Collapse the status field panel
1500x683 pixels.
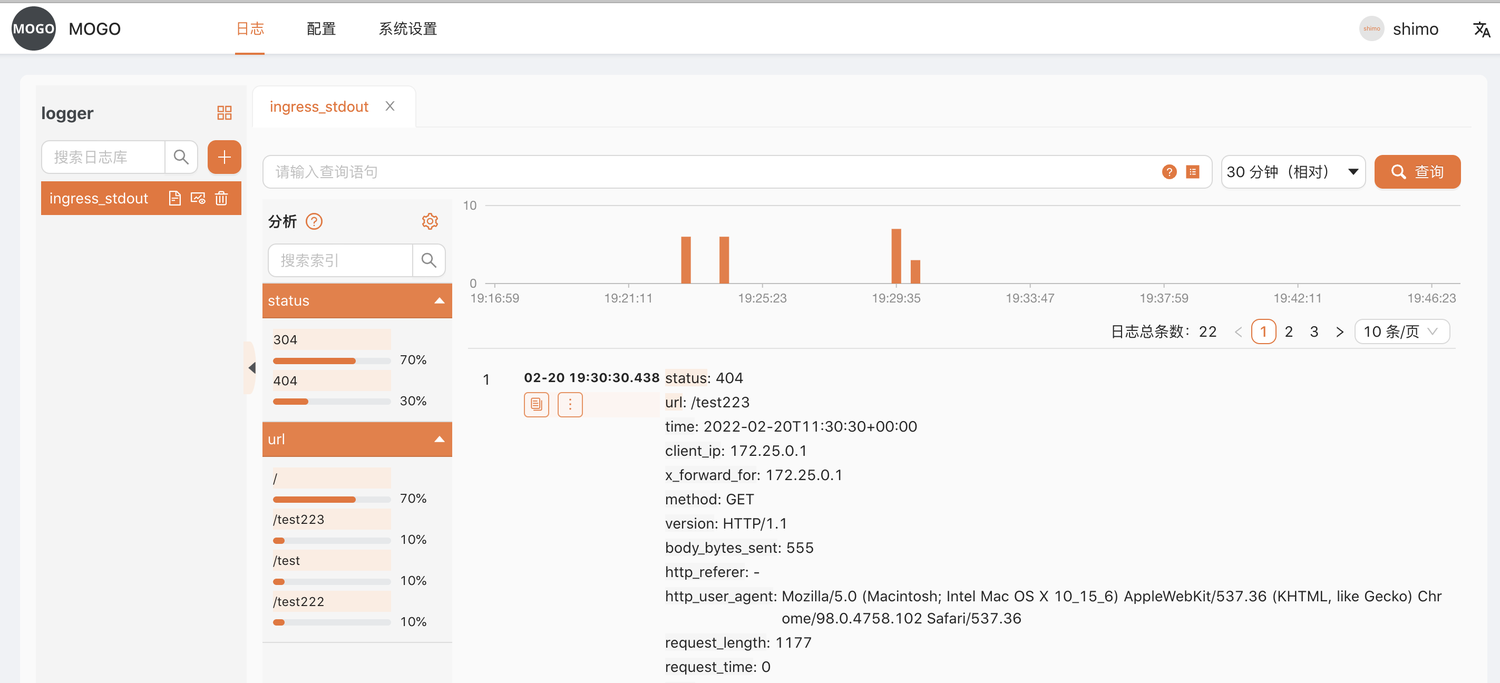coord(438,300)
